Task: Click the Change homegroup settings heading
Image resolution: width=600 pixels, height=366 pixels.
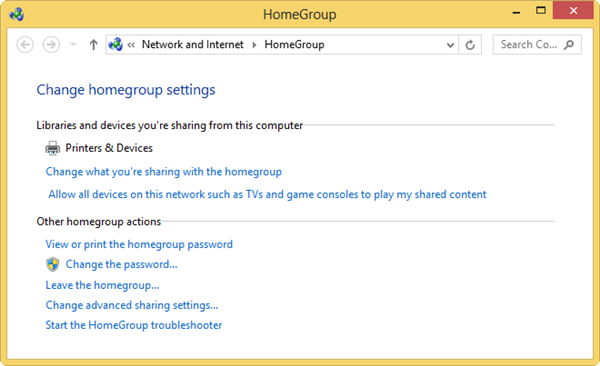Action: pyautogui.click(x=126, y=90)
